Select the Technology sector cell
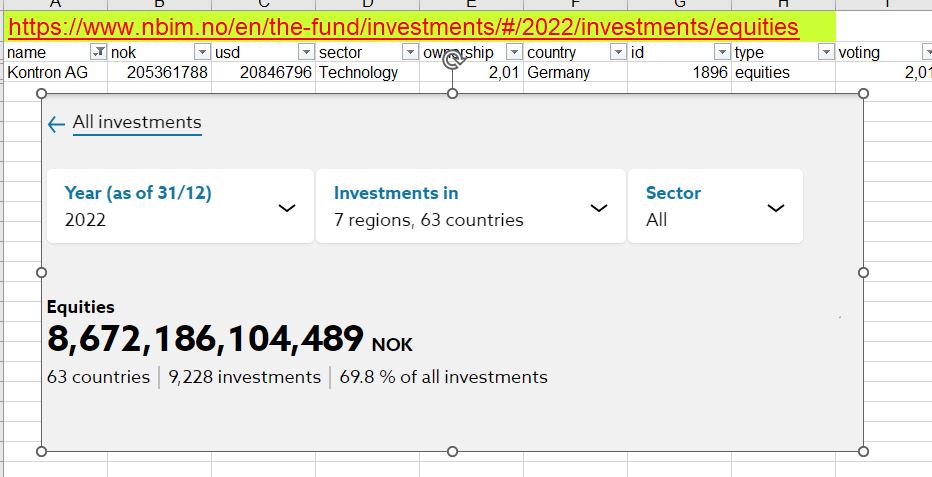The image size is (932, 477). tap(360, 72)
